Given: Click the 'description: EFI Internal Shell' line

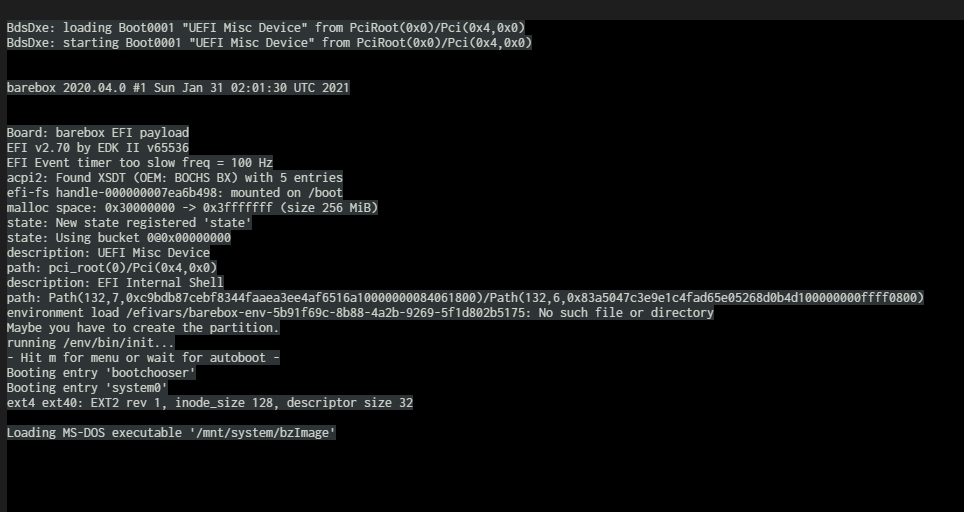Looking at the screenshot, I should [x=115, y=283].
